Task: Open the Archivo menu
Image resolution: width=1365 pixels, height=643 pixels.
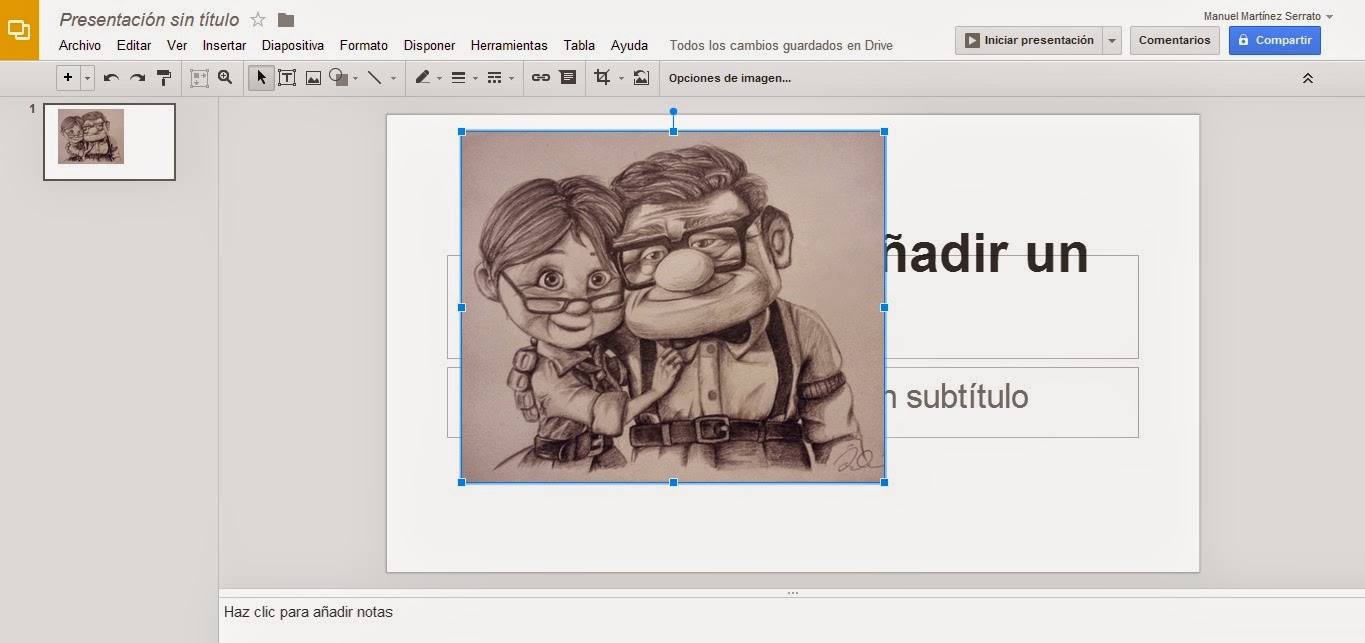Action: [80, 45]
